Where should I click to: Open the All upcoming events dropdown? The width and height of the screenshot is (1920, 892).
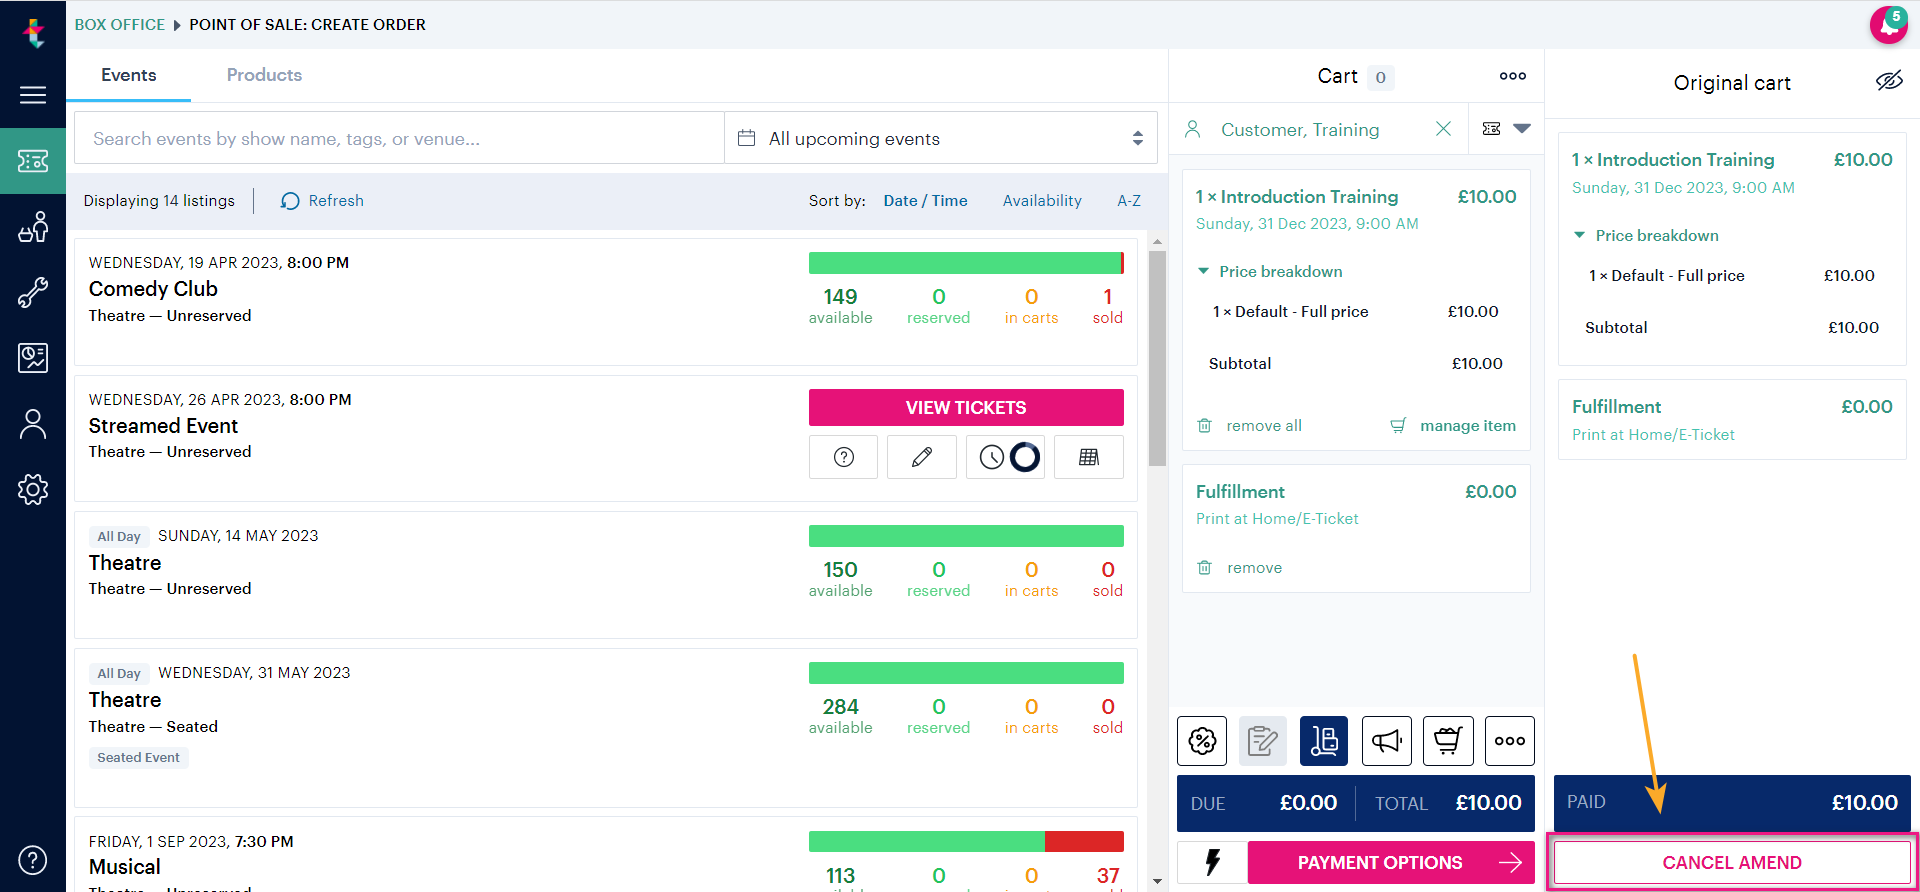[x=941, y=138]
